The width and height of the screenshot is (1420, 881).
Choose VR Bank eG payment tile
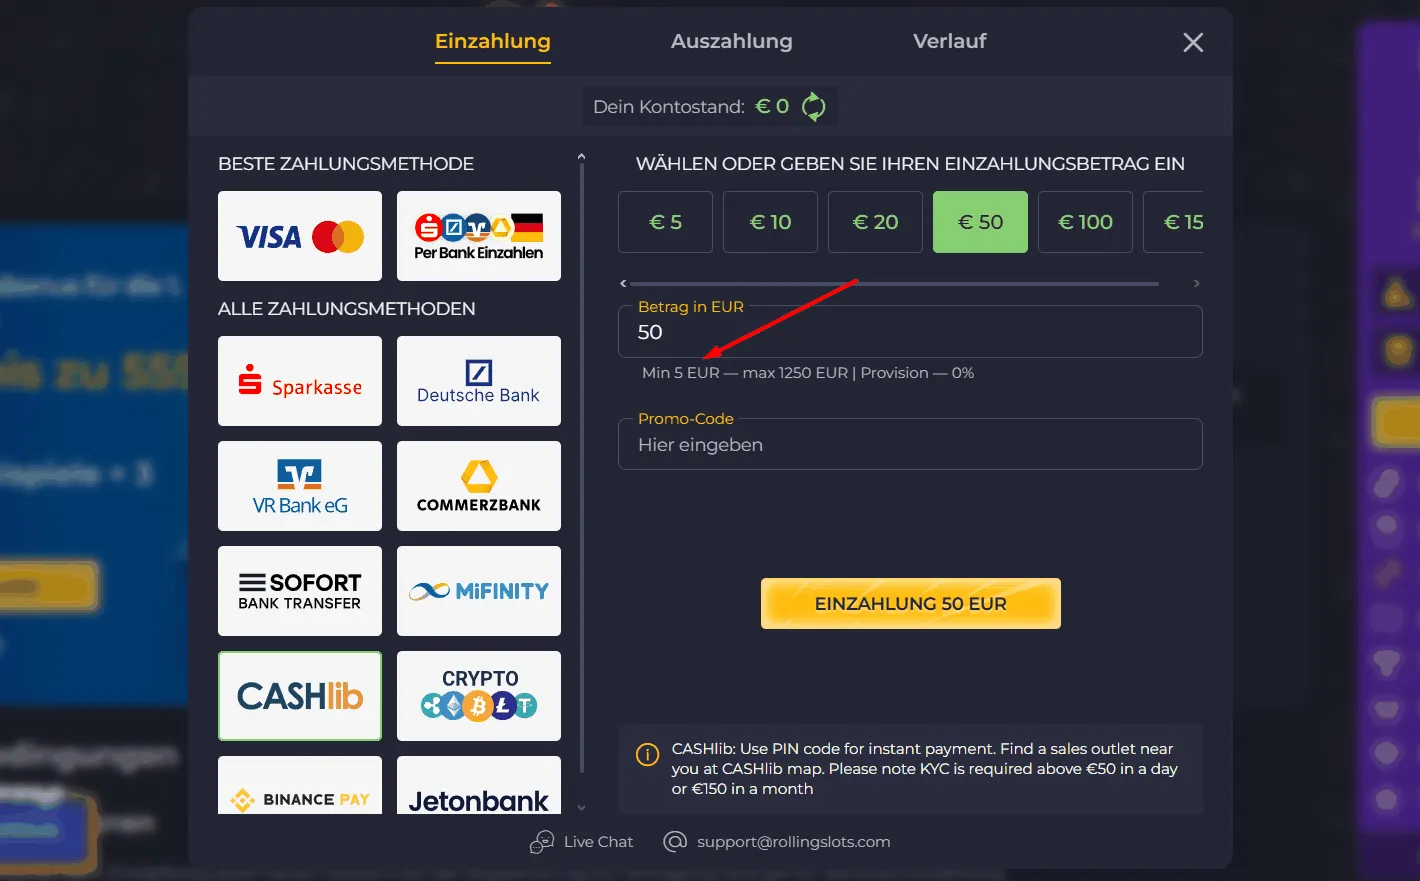tap(300, 486)
